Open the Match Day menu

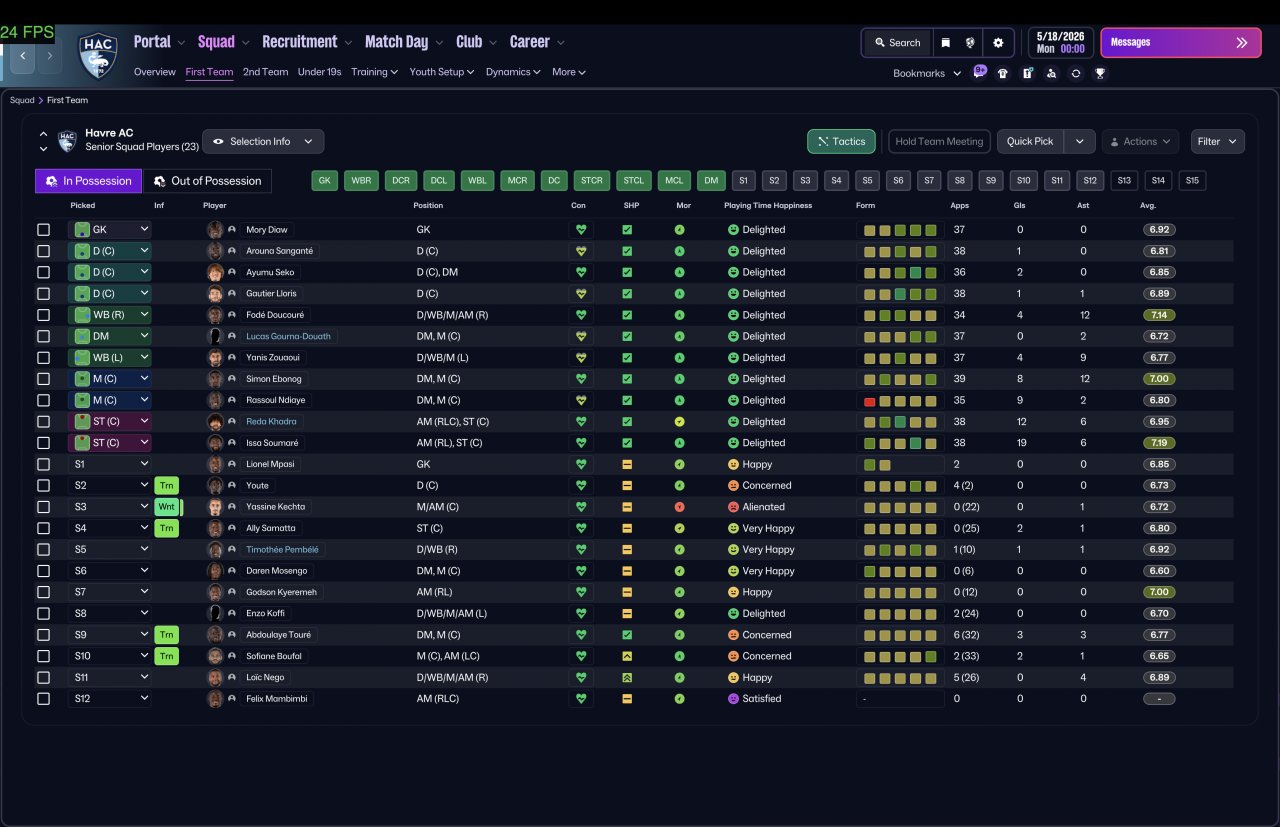tap(404, 42)
